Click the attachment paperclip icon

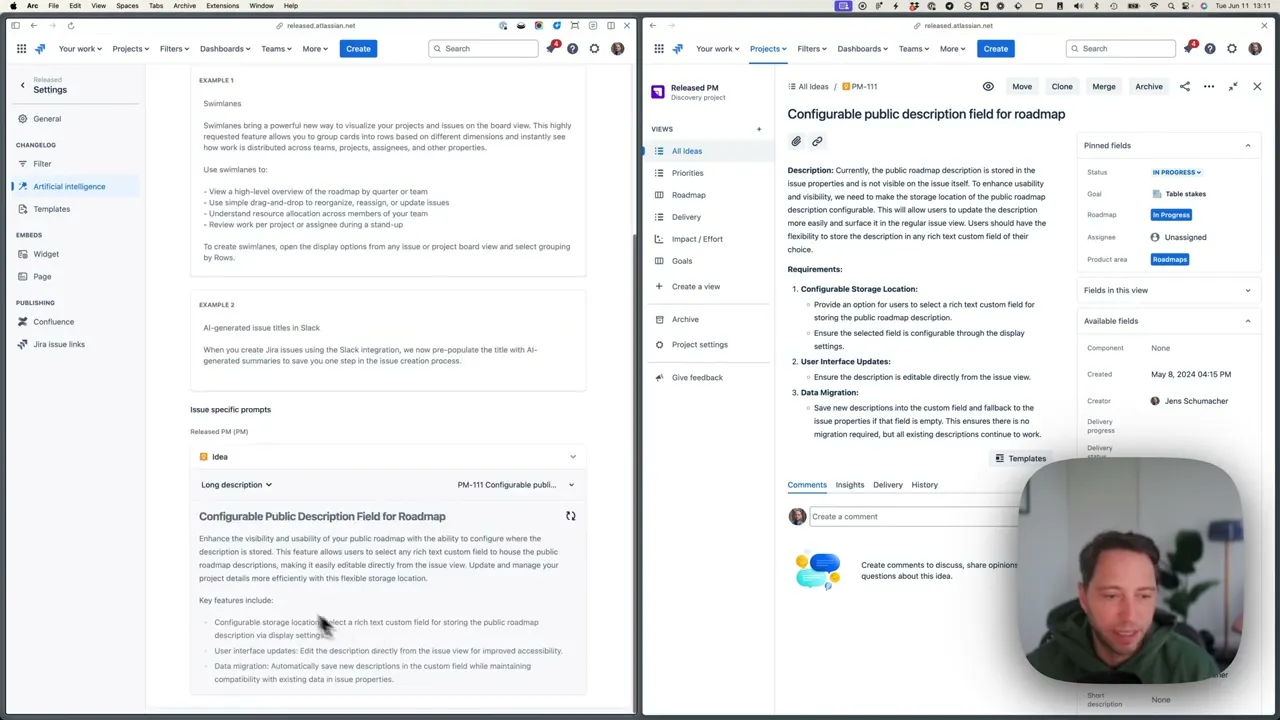[796, 141]
